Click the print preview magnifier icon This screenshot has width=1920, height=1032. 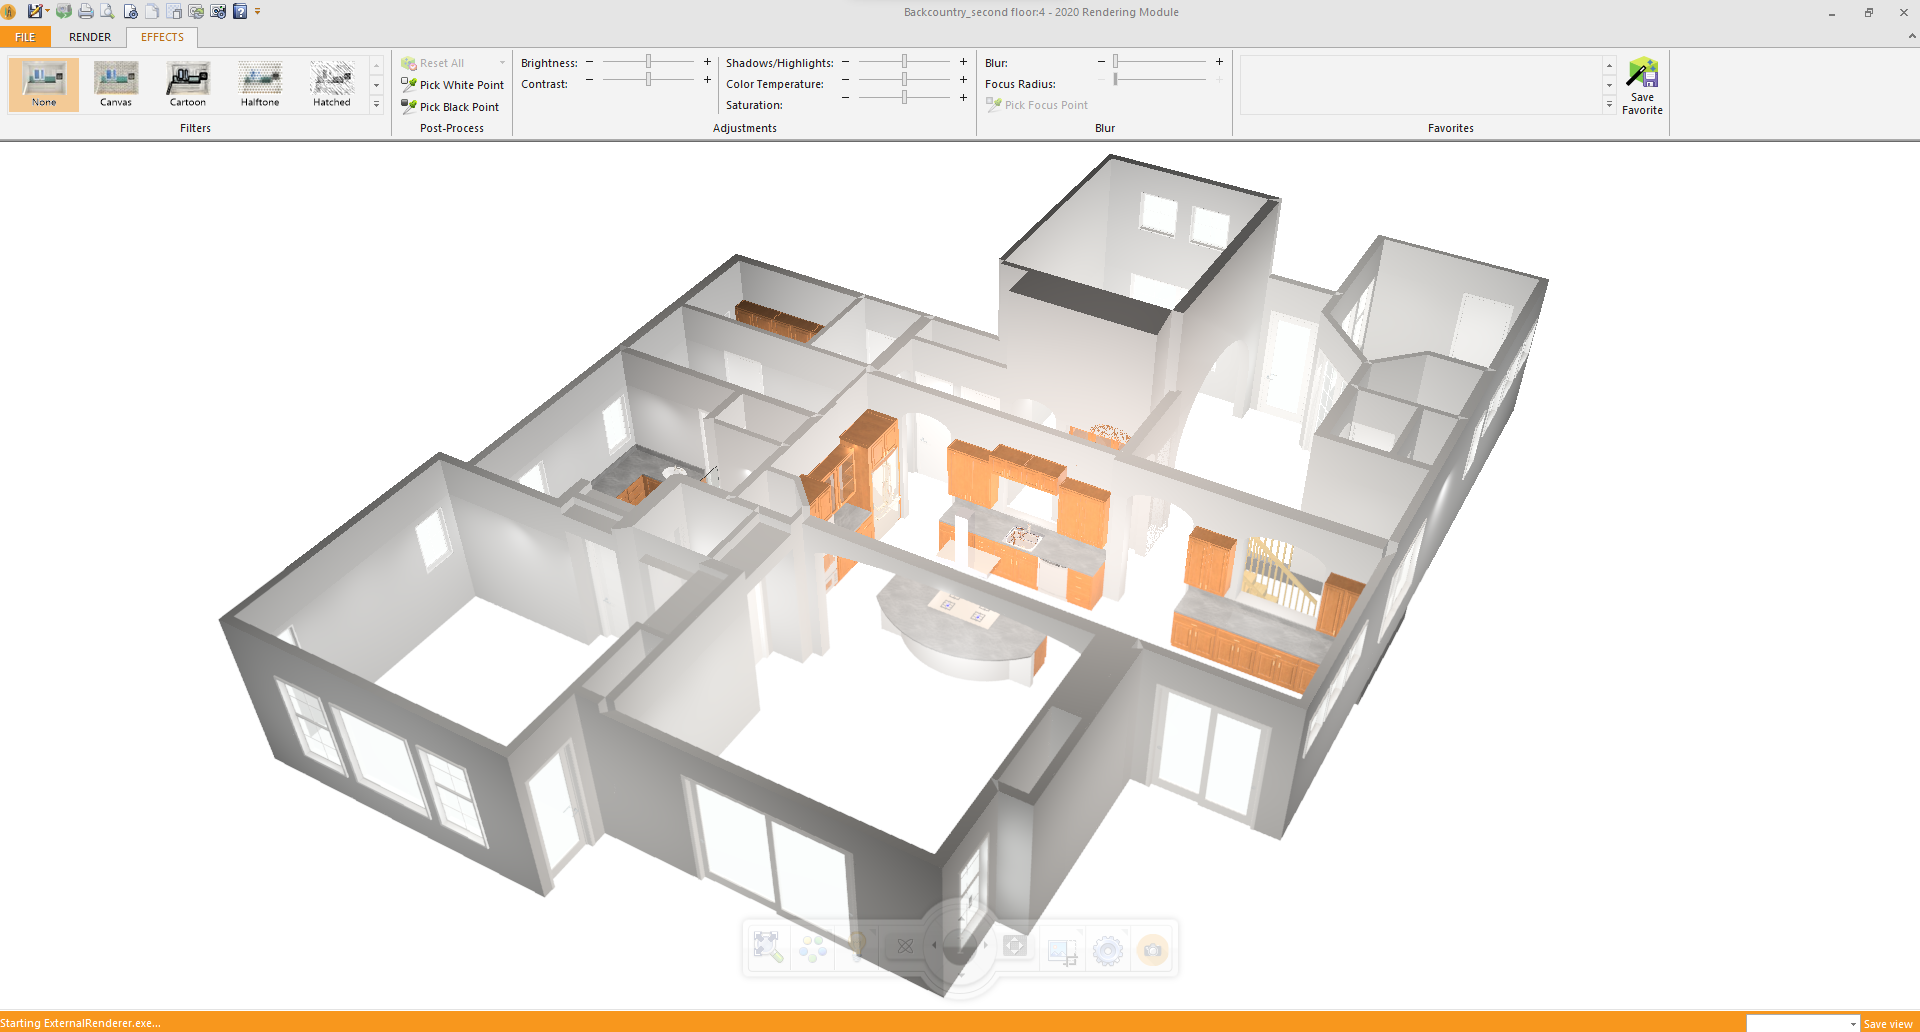[107, 12]
